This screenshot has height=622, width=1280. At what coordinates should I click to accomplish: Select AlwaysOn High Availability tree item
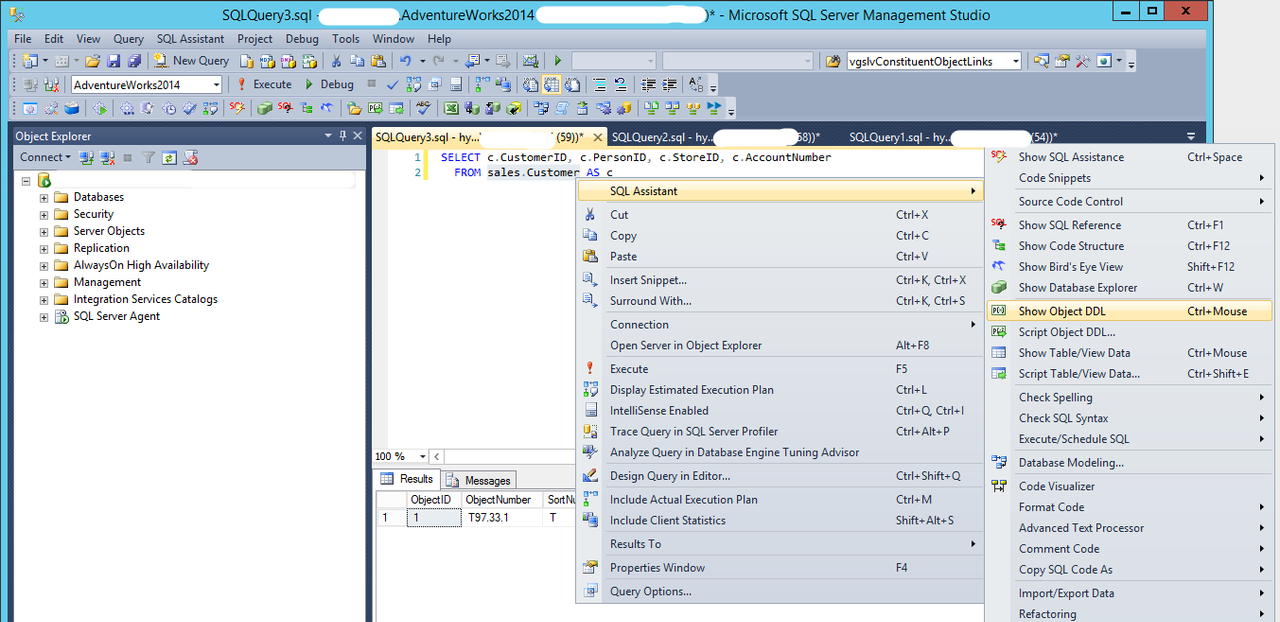(141, 265)
